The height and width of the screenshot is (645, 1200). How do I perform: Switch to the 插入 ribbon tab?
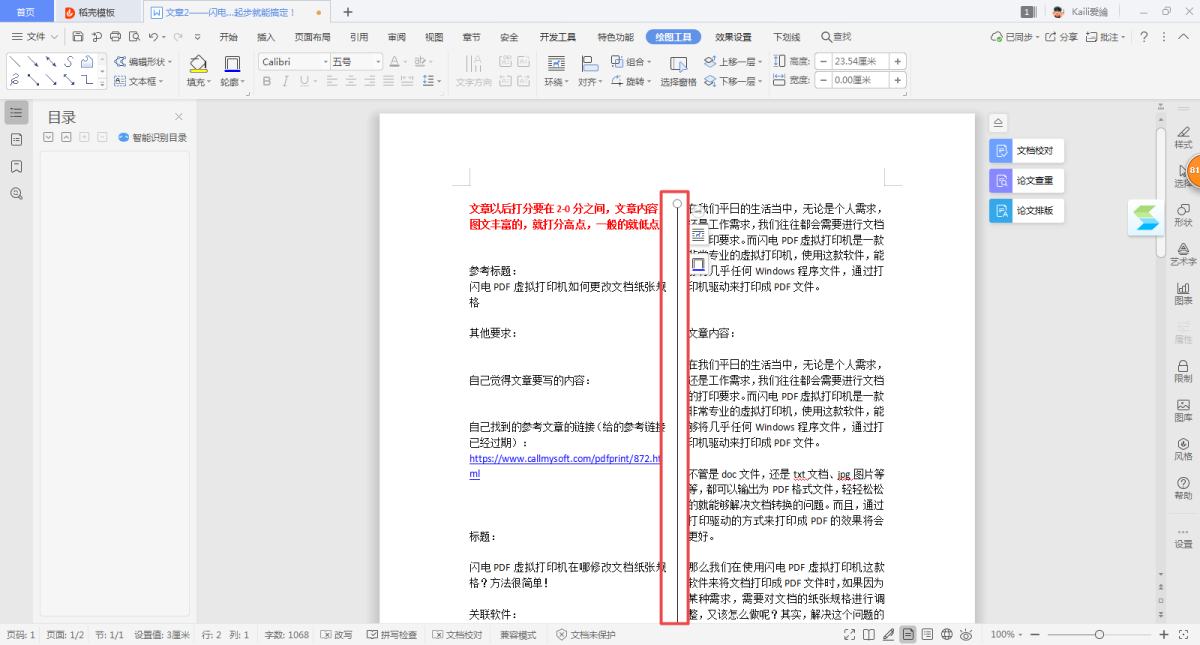(266, 37)
